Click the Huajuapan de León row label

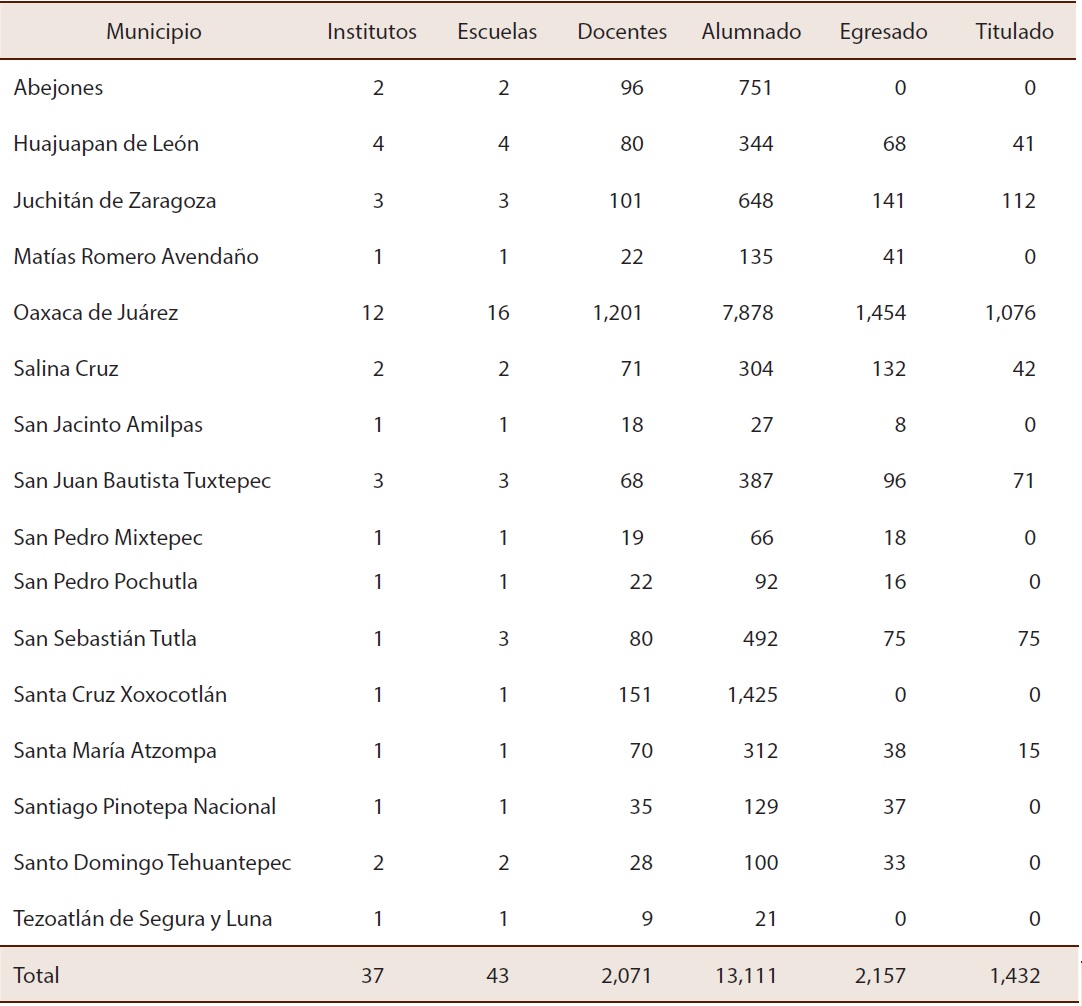click(111, 143)
